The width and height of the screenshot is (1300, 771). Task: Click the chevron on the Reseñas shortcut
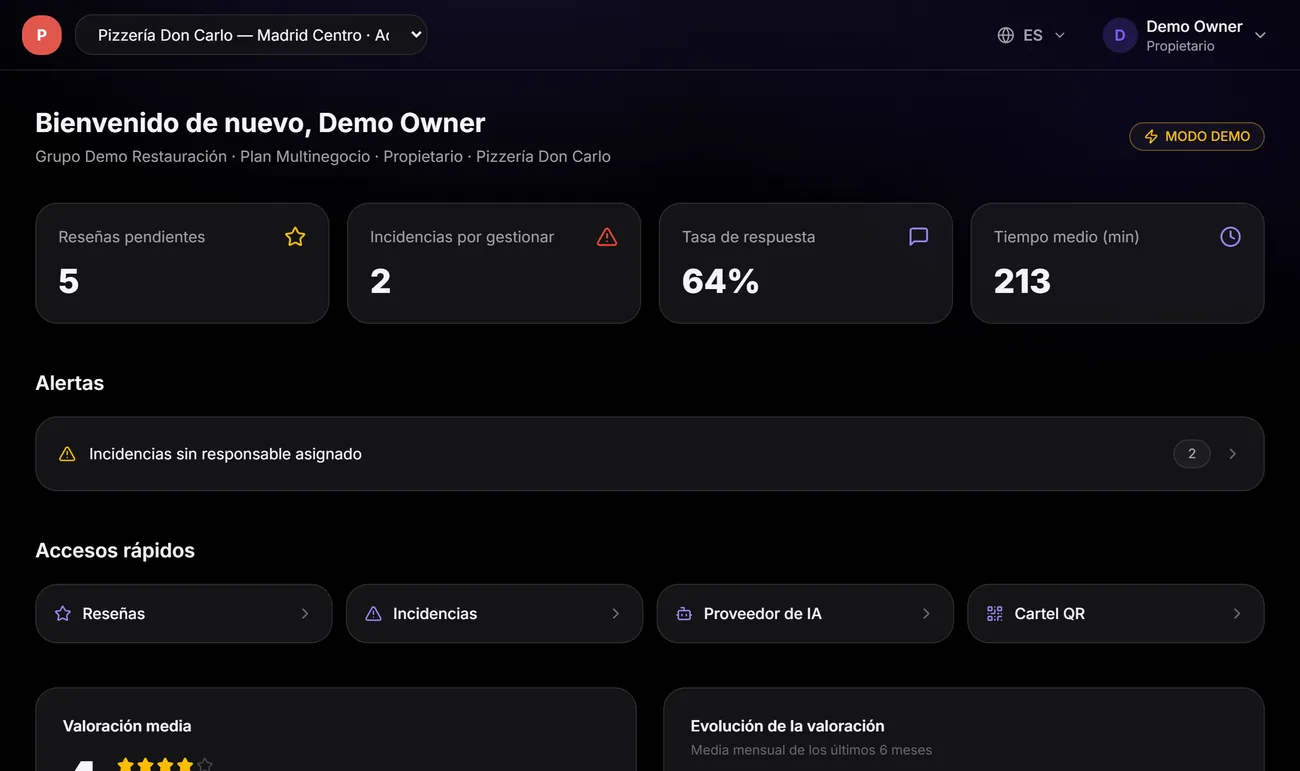(305, 614)
